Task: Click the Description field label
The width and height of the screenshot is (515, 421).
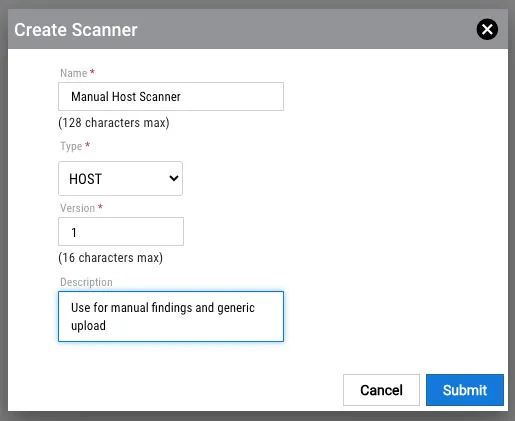Action: pos(86,282)
